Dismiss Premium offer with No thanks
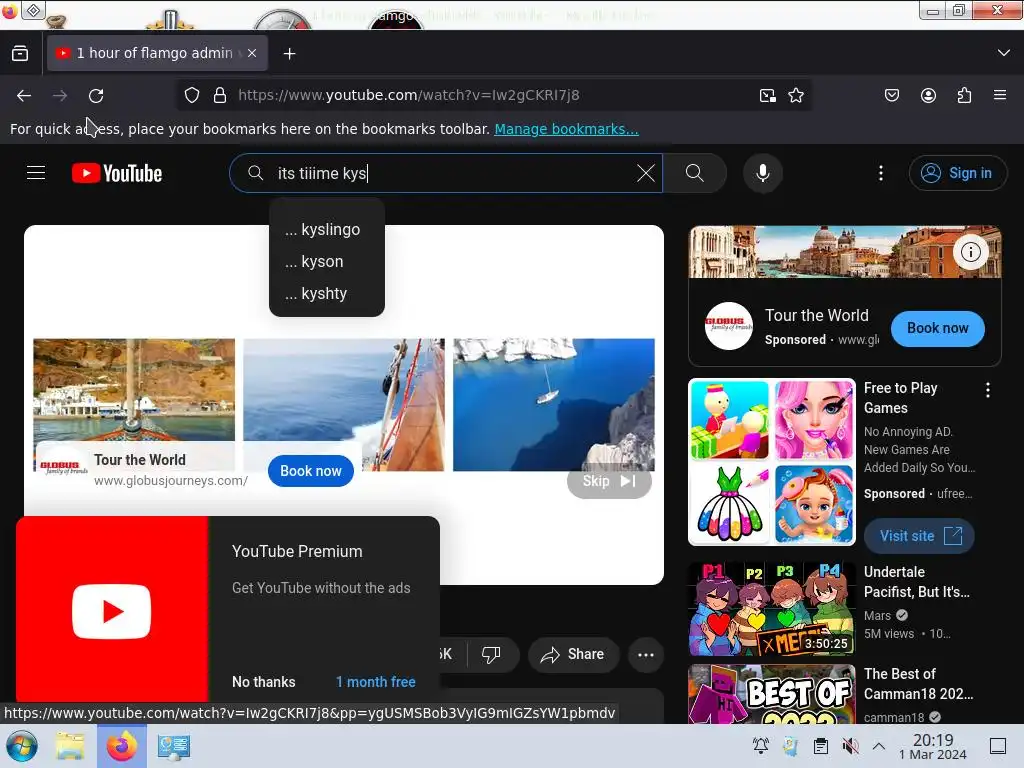 click(x=264, y=682)
